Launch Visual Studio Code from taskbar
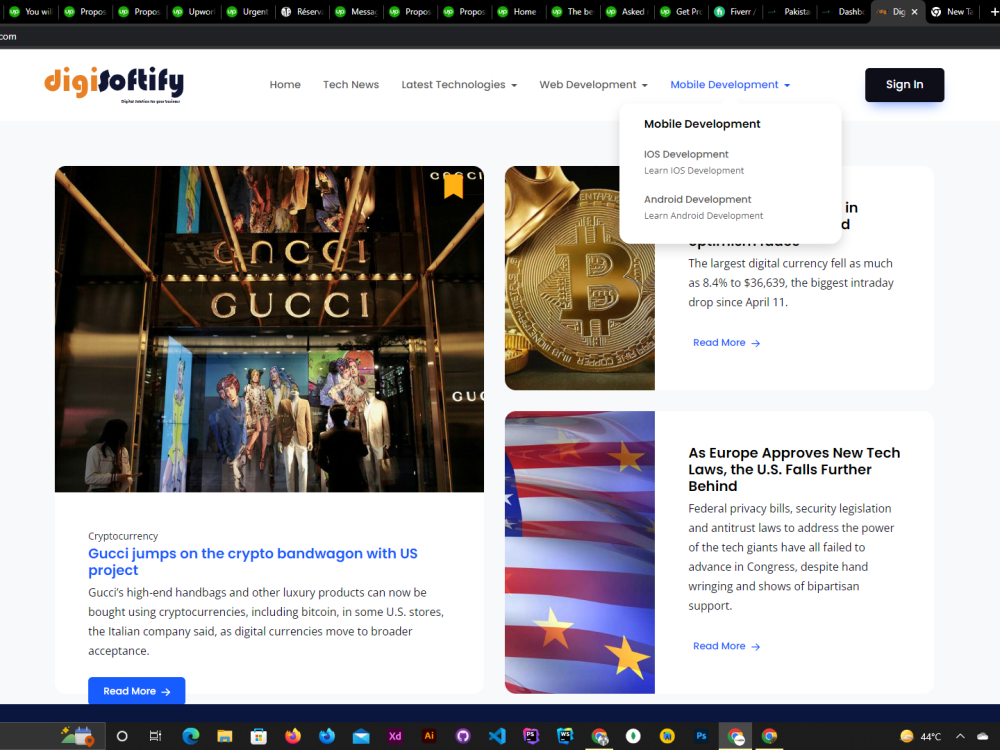The width and height of the screenshot is (1000, 750). point(497,736)
